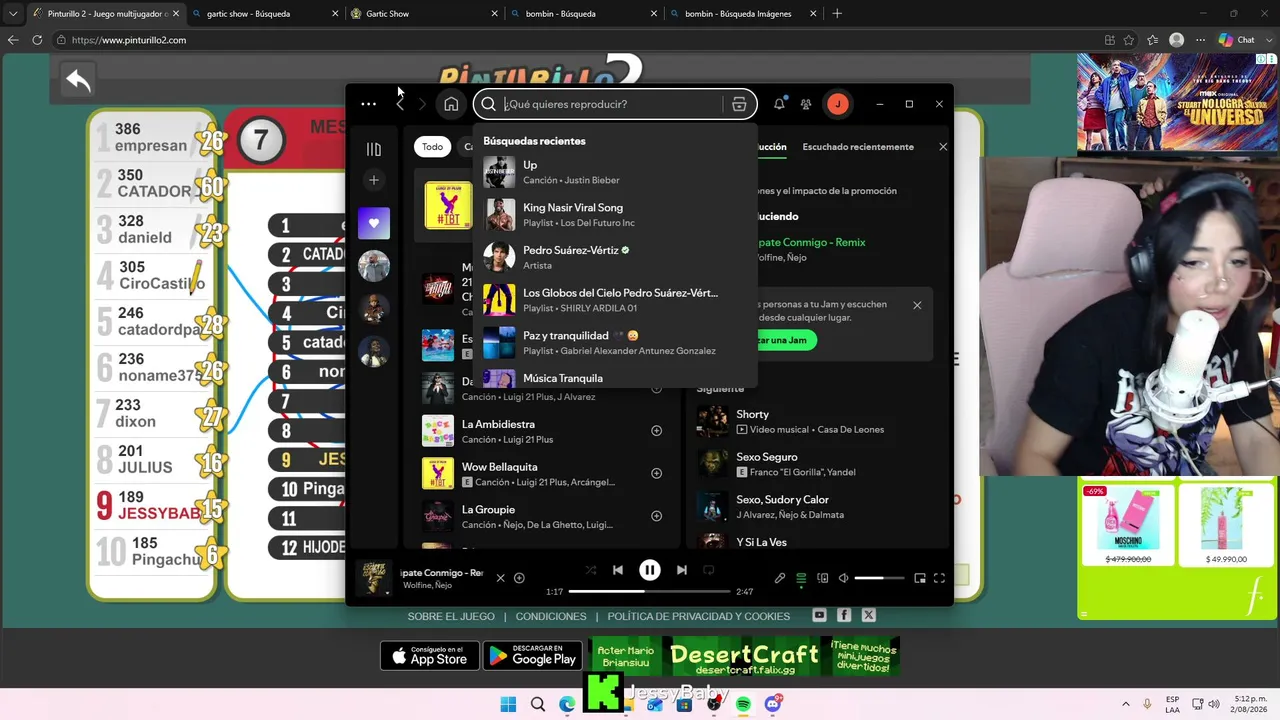Open Spotify from the taskbar
Screen dimensions: 1280x720
click(x=743, y=704)
